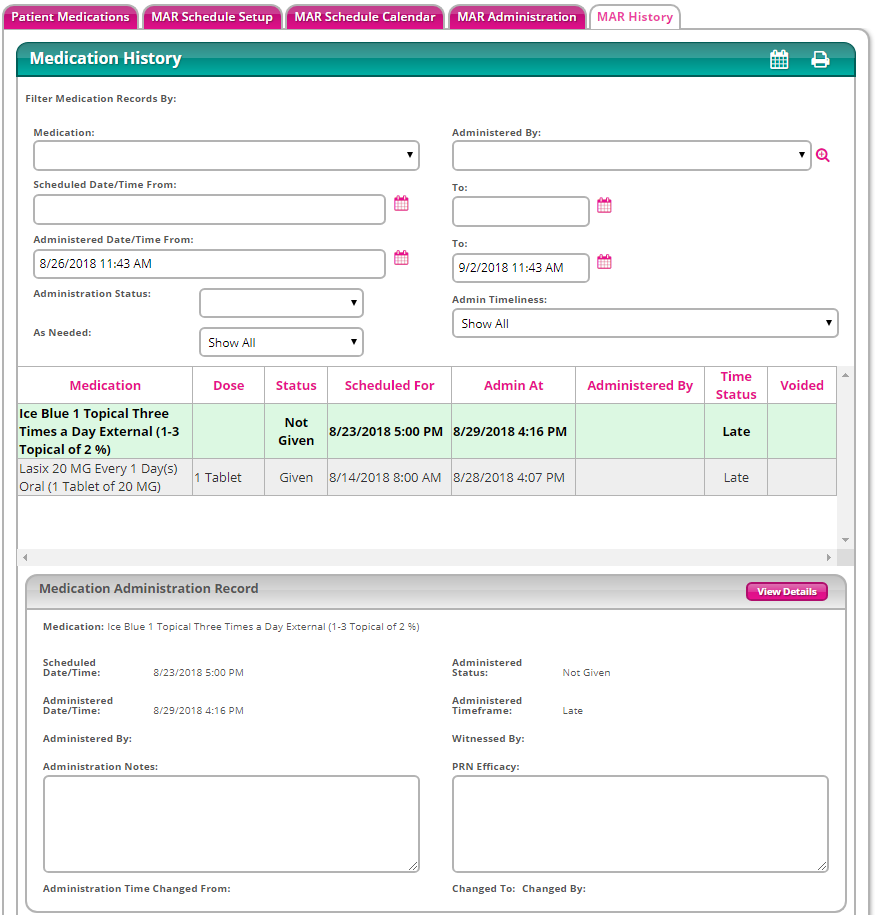Switch to the MAR Schedule Setup tab
This screenshot has width=875, height=915.
pos(212,17)
